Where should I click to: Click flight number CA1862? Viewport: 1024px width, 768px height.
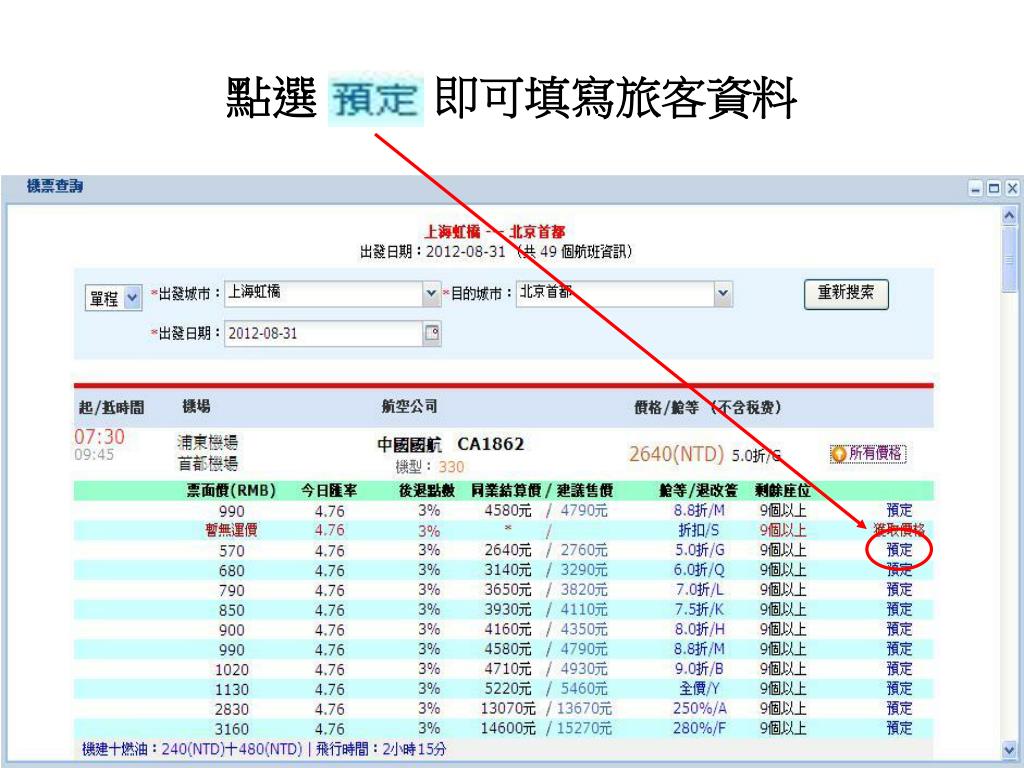coord(490,444)
